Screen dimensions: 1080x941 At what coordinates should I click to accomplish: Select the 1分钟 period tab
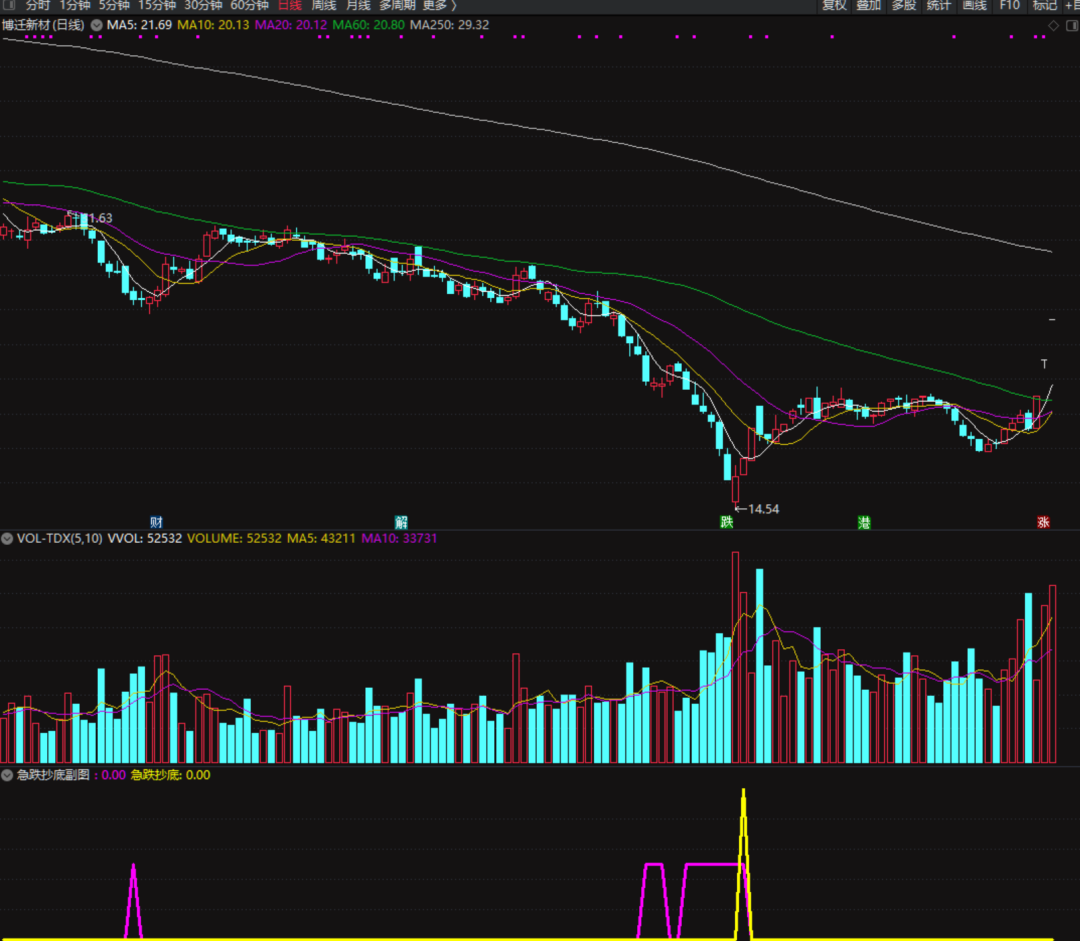[x=75, y=6]
